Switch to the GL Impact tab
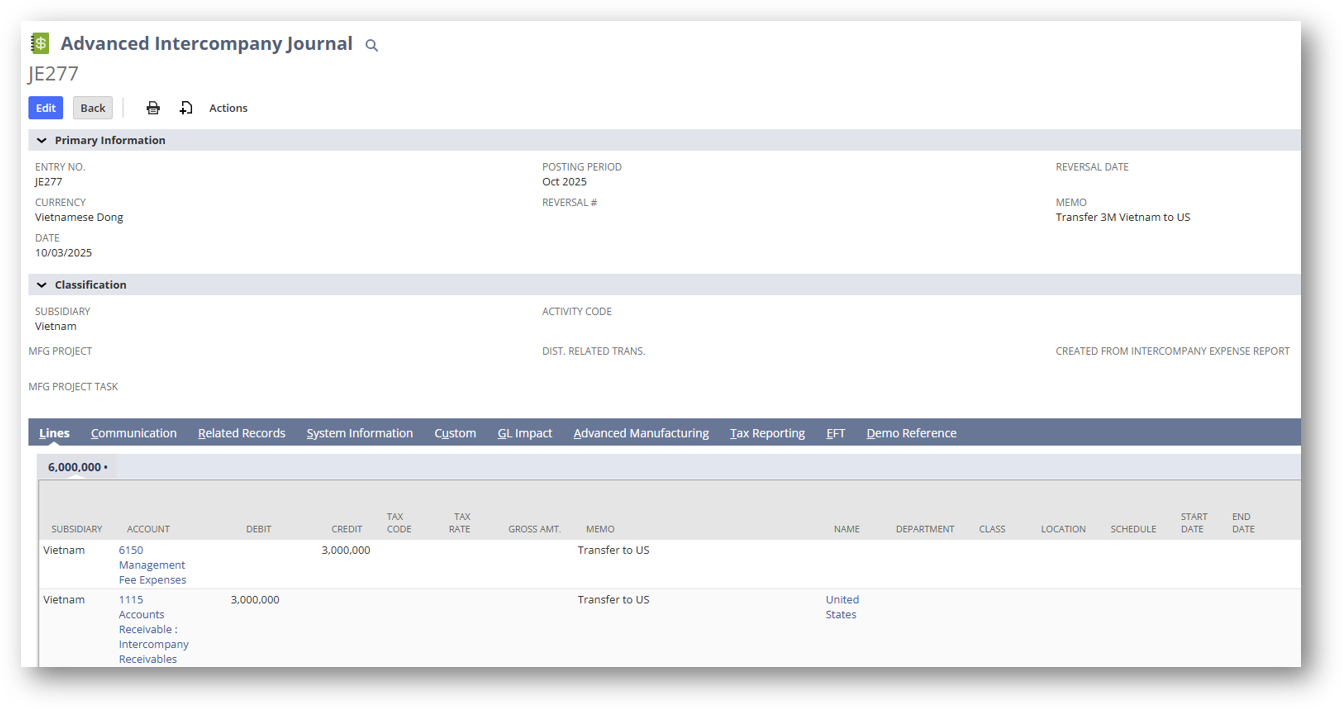 tap(524, 432)
